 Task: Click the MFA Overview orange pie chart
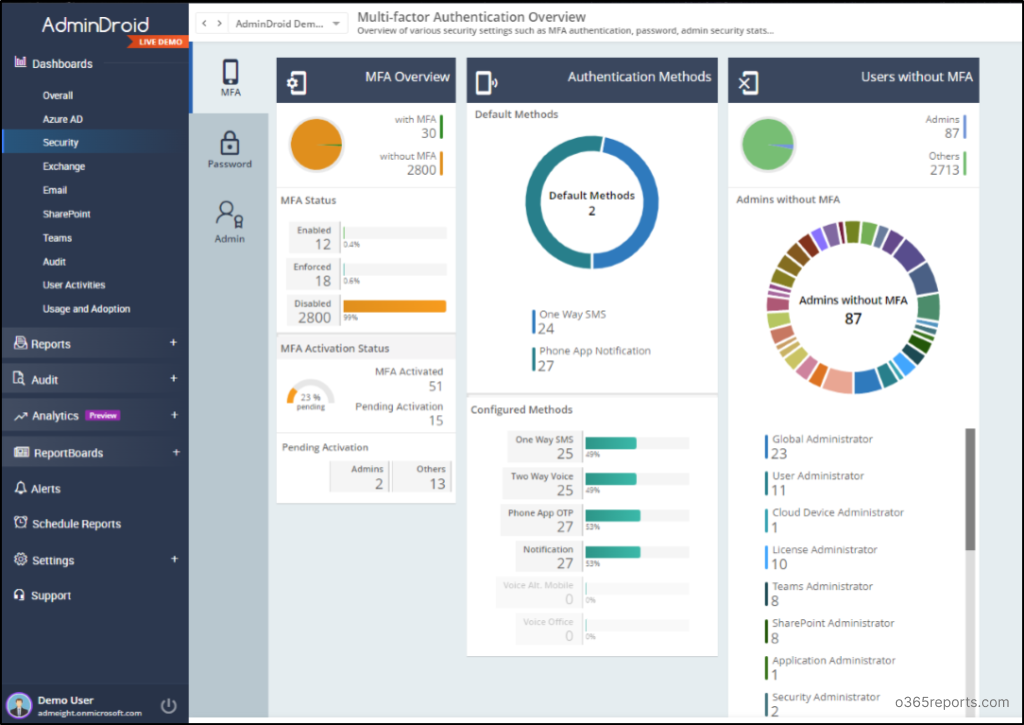tap(316, 144)
